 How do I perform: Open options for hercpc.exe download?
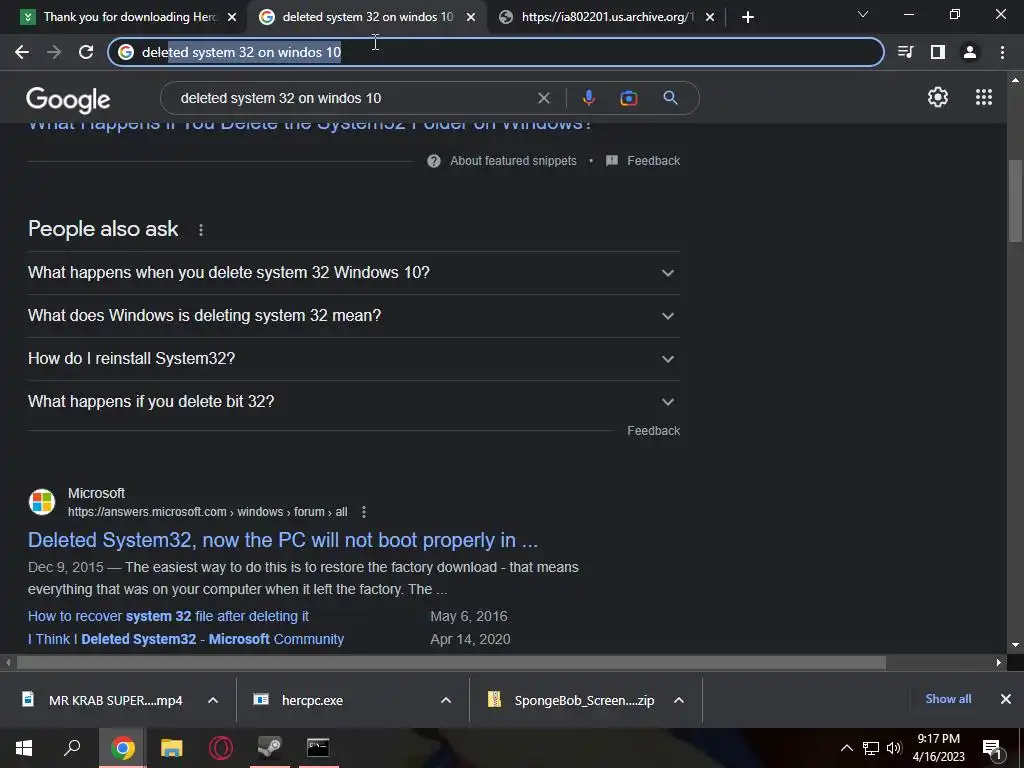point(446,700)
